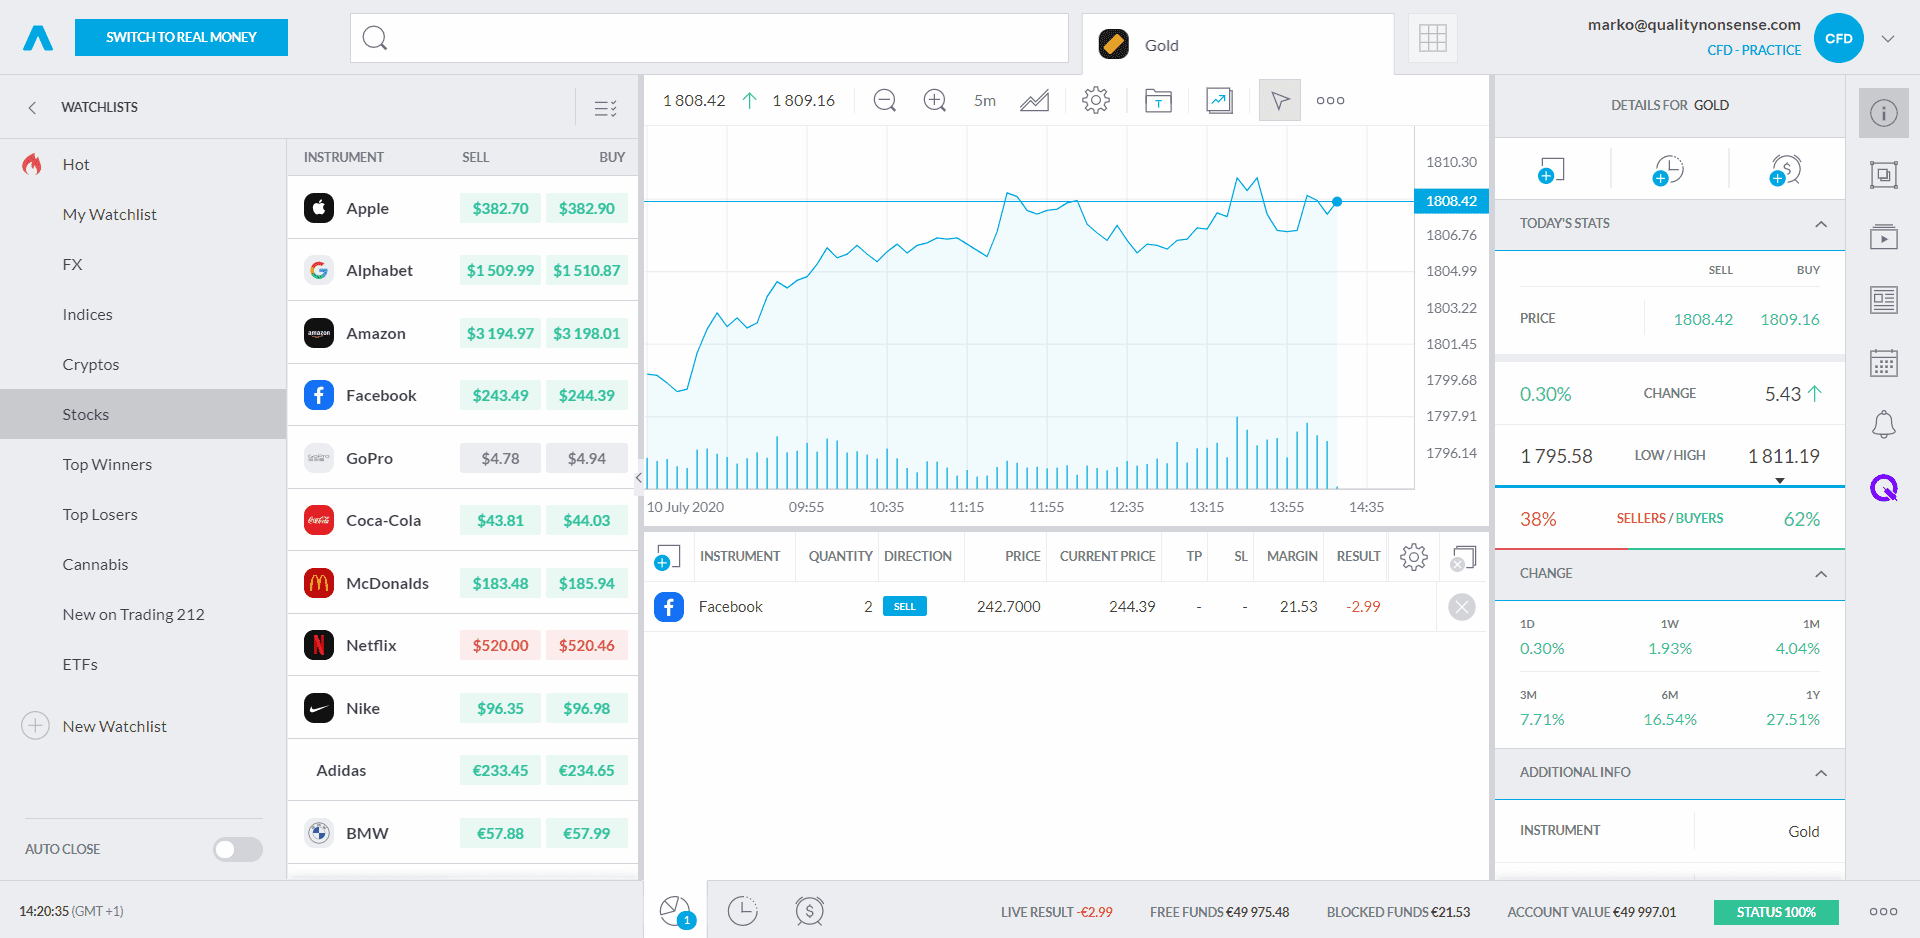Open the chart type selector icon
This screenshot has height=938, width=1920.
tap(1034, 100)
